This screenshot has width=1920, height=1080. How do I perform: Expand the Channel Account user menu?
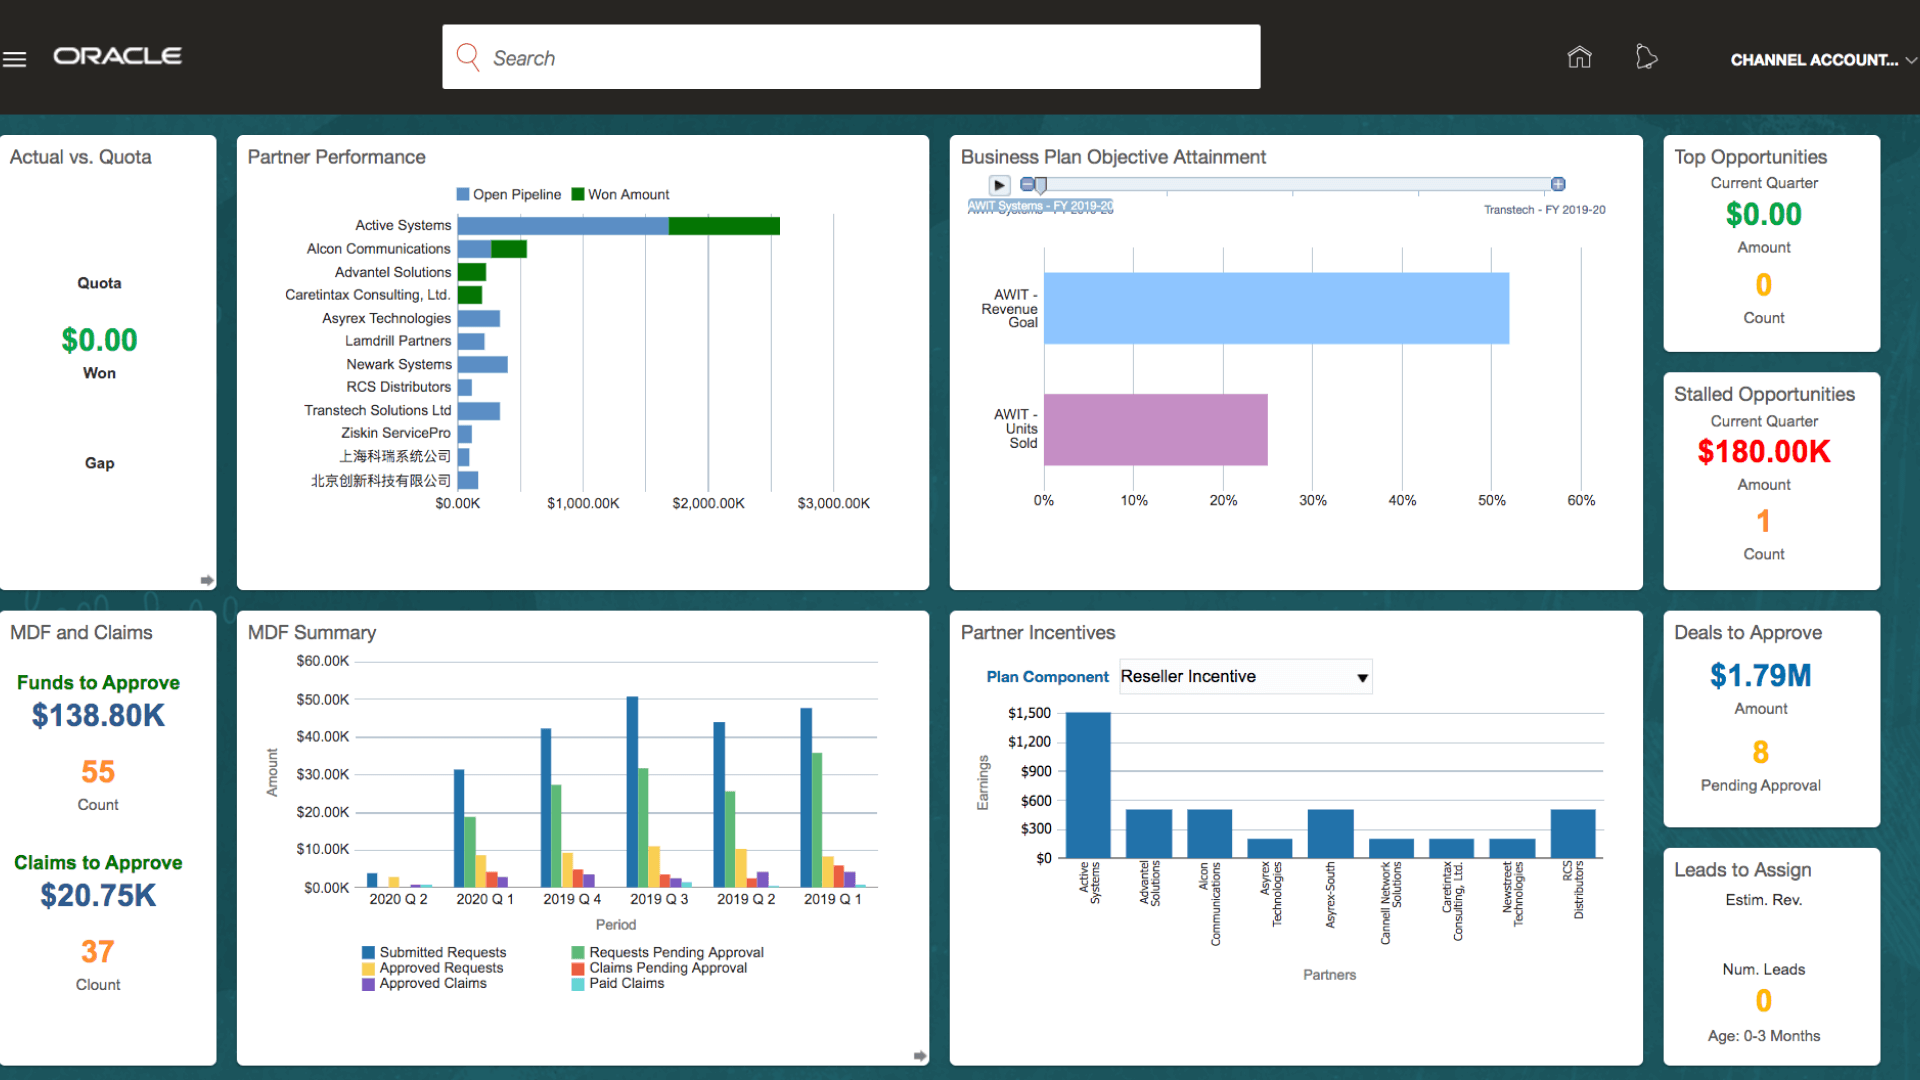[1822, 60]
